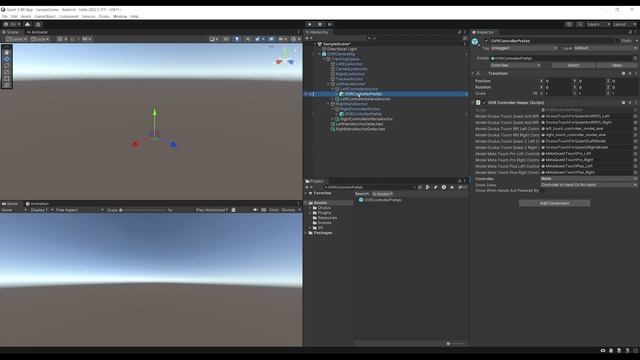Select LeftHandAnchorDetached in Hierarchy

pyautogui.click(x=359, y=124)
